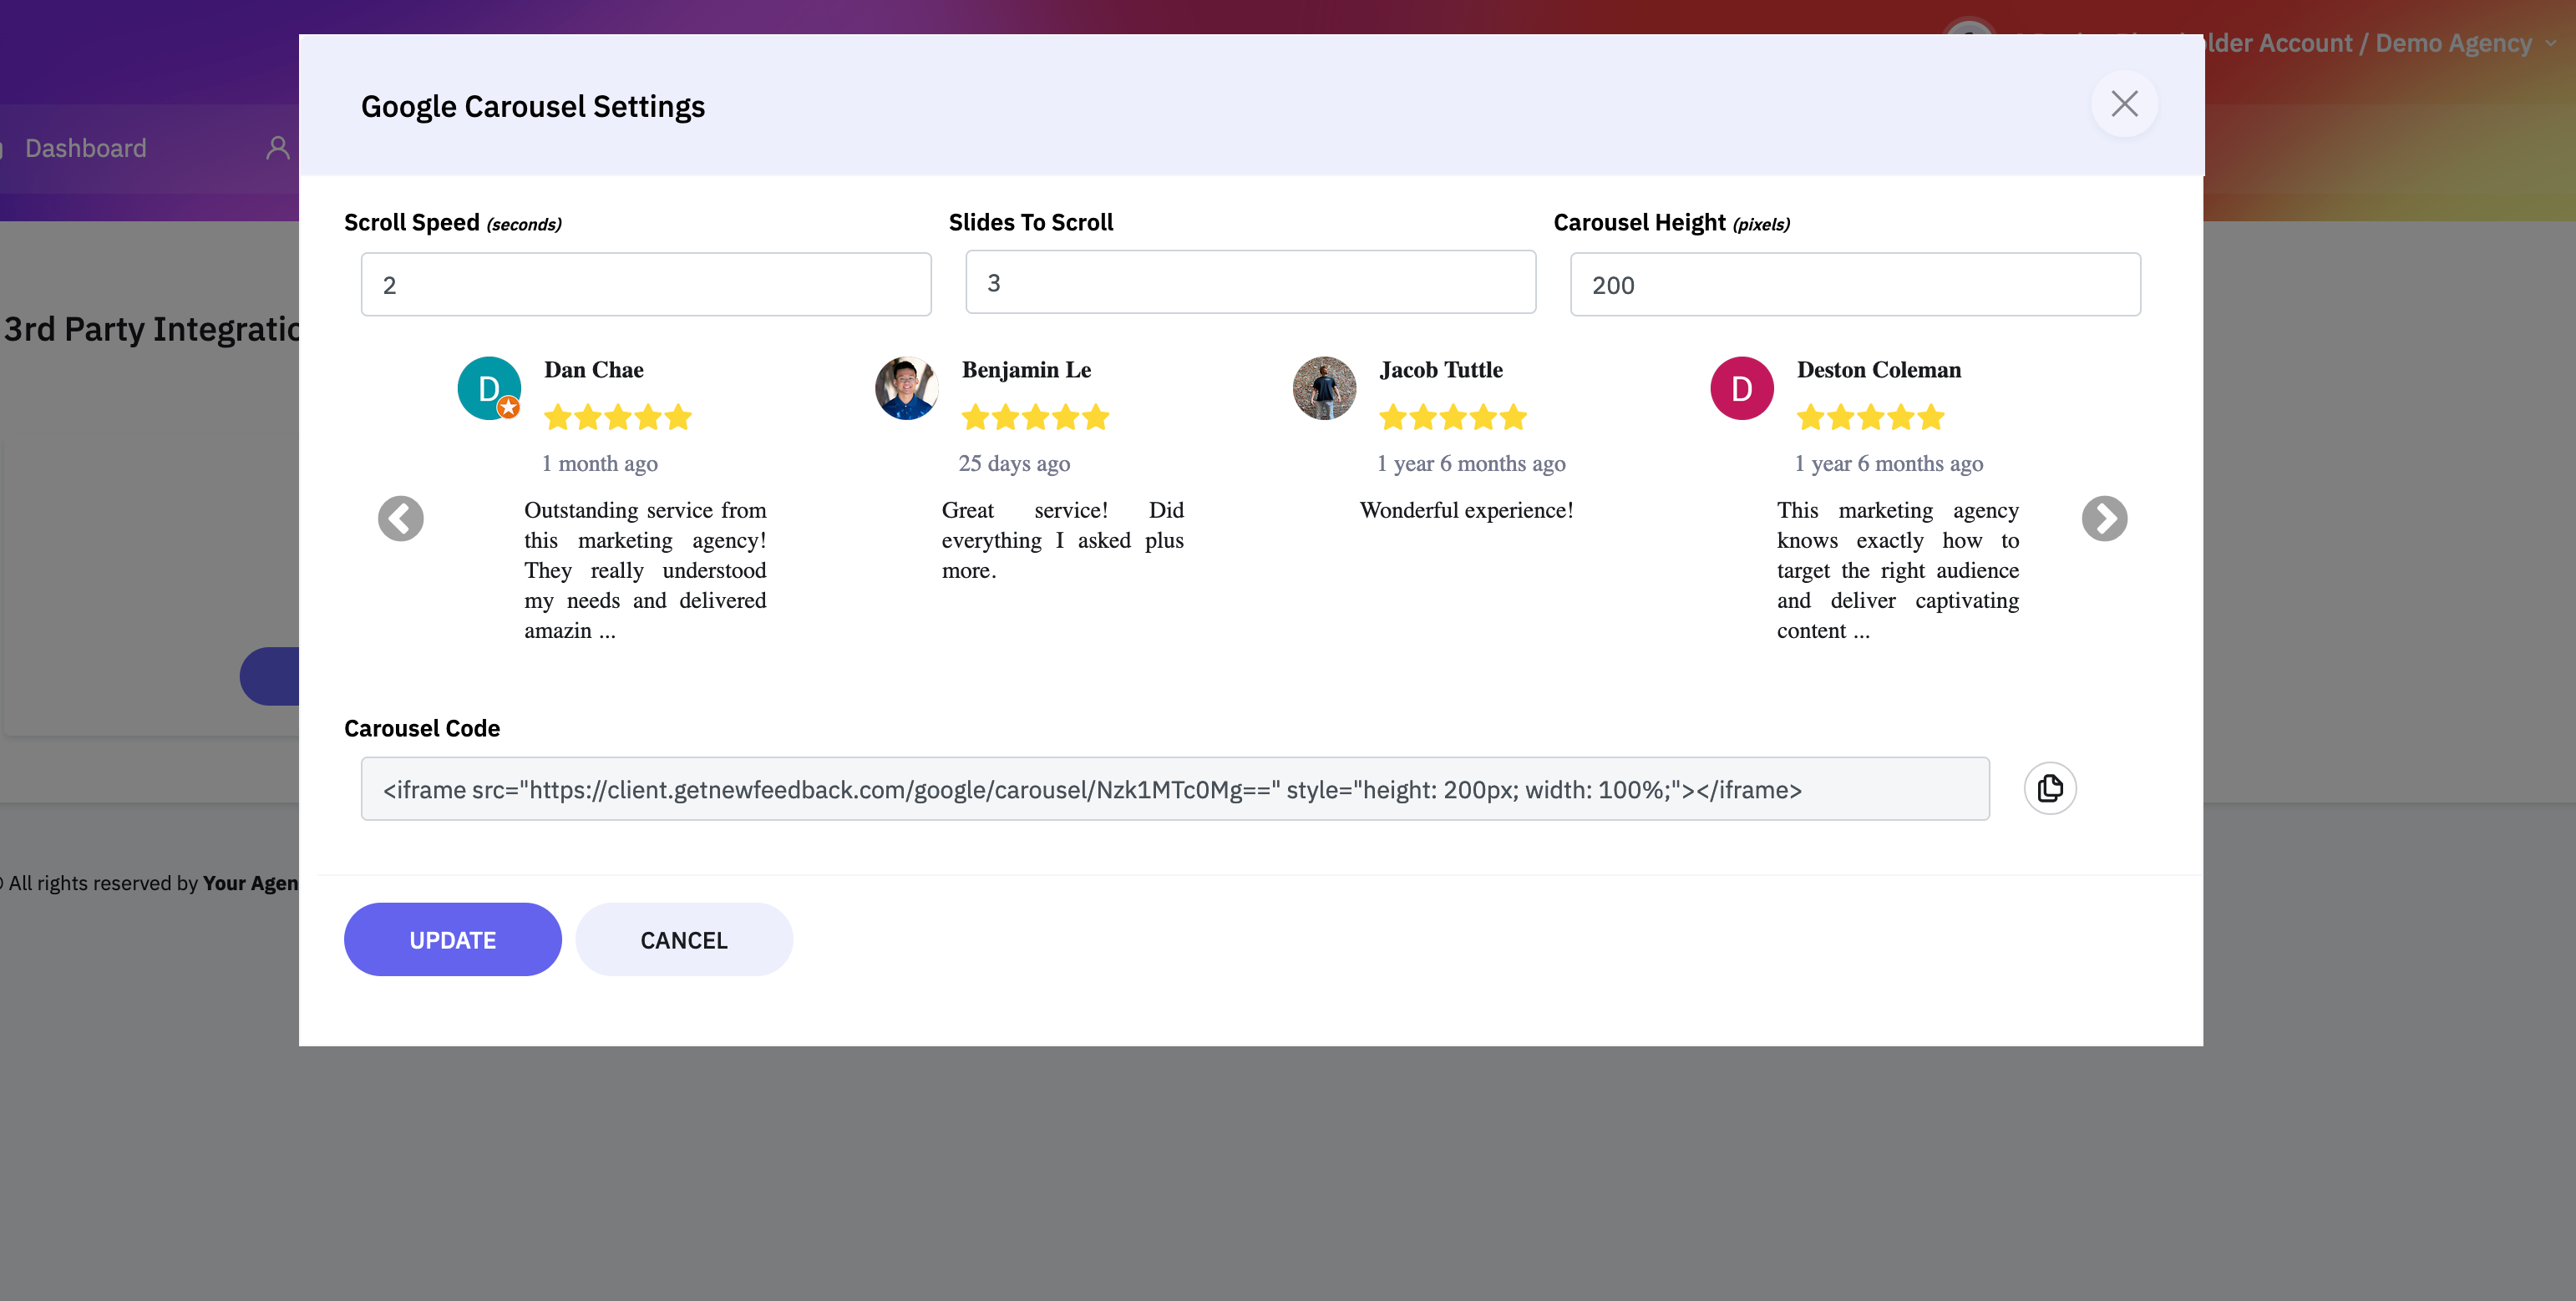Close the Google Carousel Settings dialog
The image size is (2576, 1301).
tap(2123, 104)
